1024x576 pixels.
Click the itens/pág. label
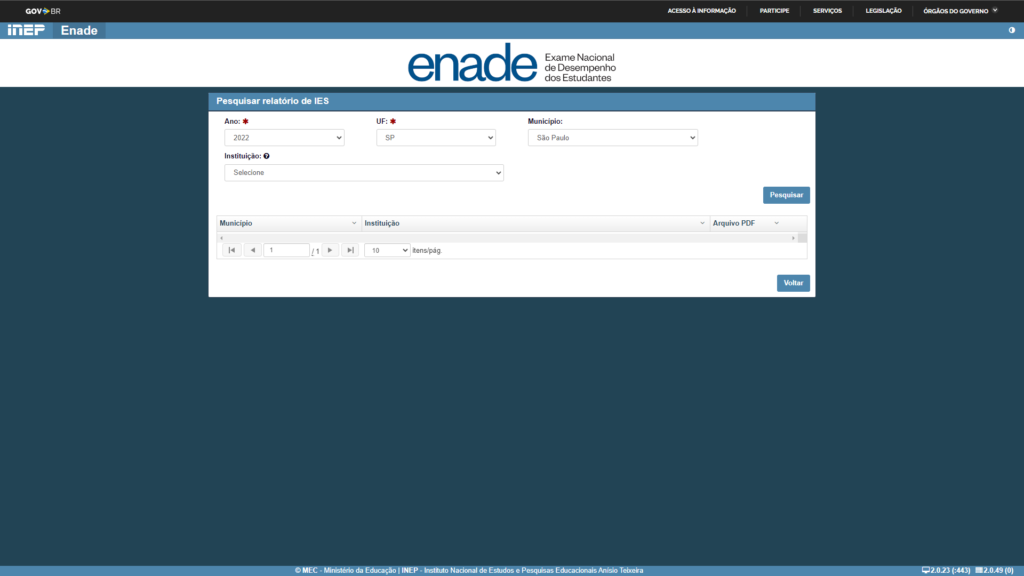point(427,251)
